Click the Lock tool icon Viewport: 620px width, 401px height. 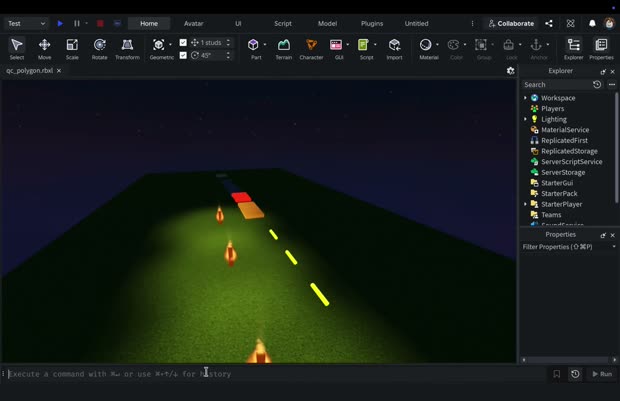(508, 45)
